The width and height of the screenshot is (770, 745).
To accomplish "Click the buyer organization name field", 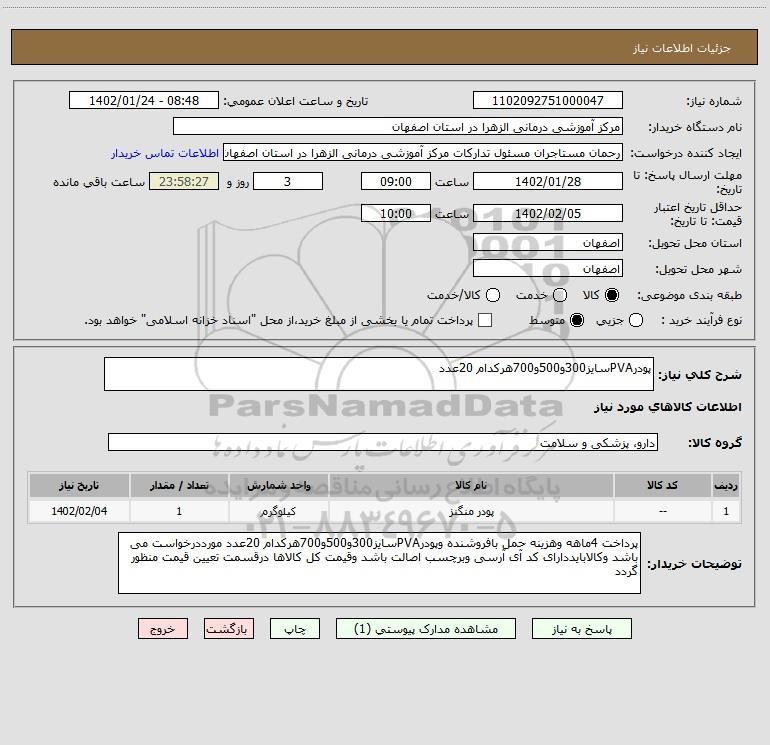I will (x=398, y=127).
